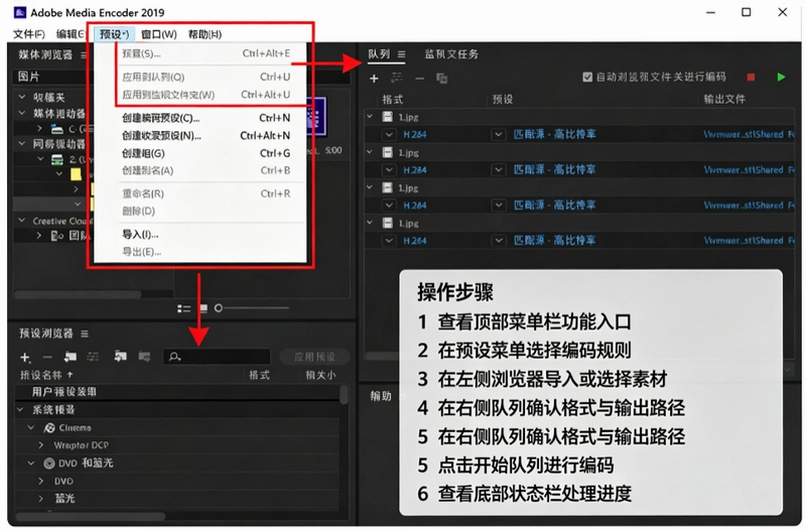Open format dropdown for last H.264 row
The image size is (806, 531).
[389, 241]
